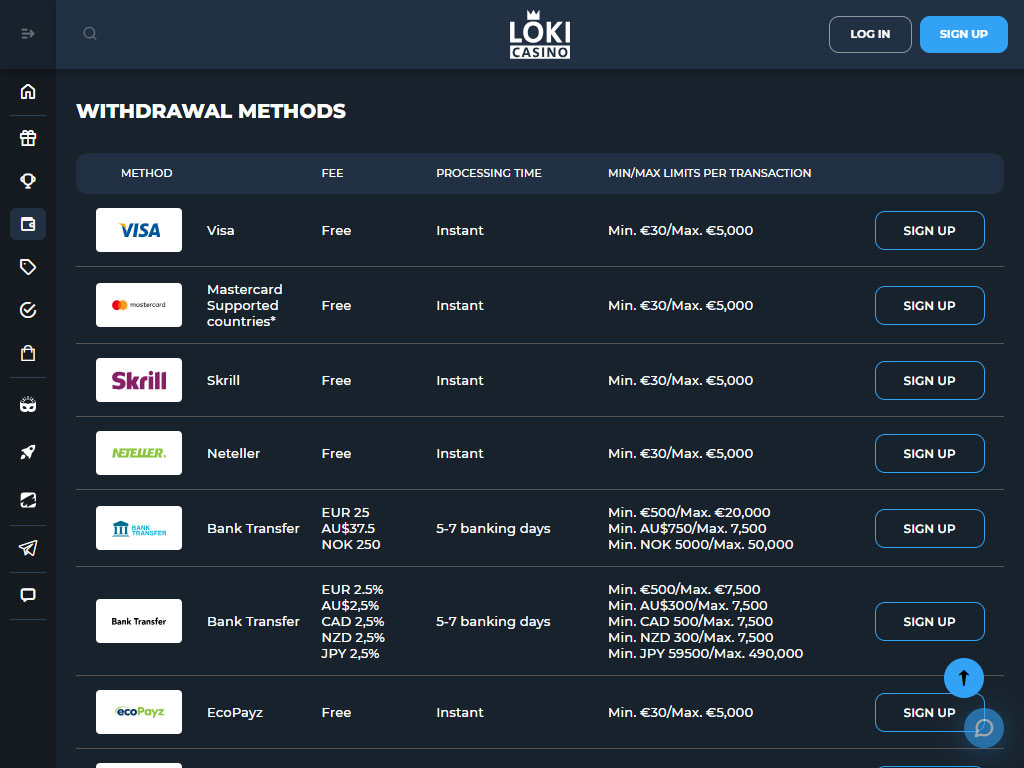
Task: Click the WITHDRAWAL METHODS heading
Action: pos(211,111)
